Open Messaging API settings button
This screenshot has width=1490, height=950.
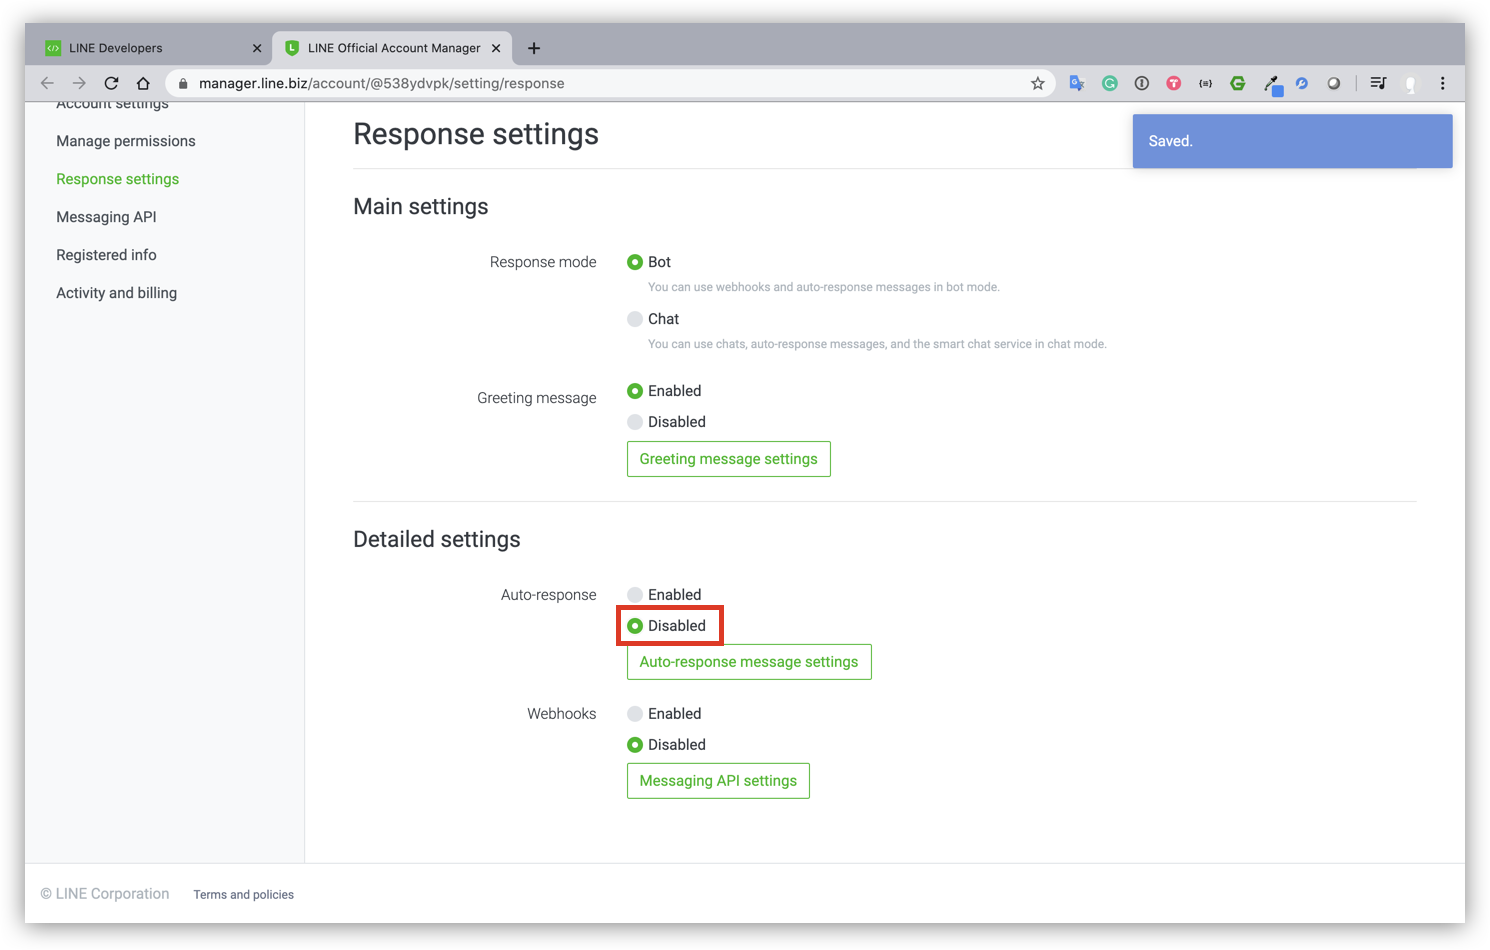(718, 781)
